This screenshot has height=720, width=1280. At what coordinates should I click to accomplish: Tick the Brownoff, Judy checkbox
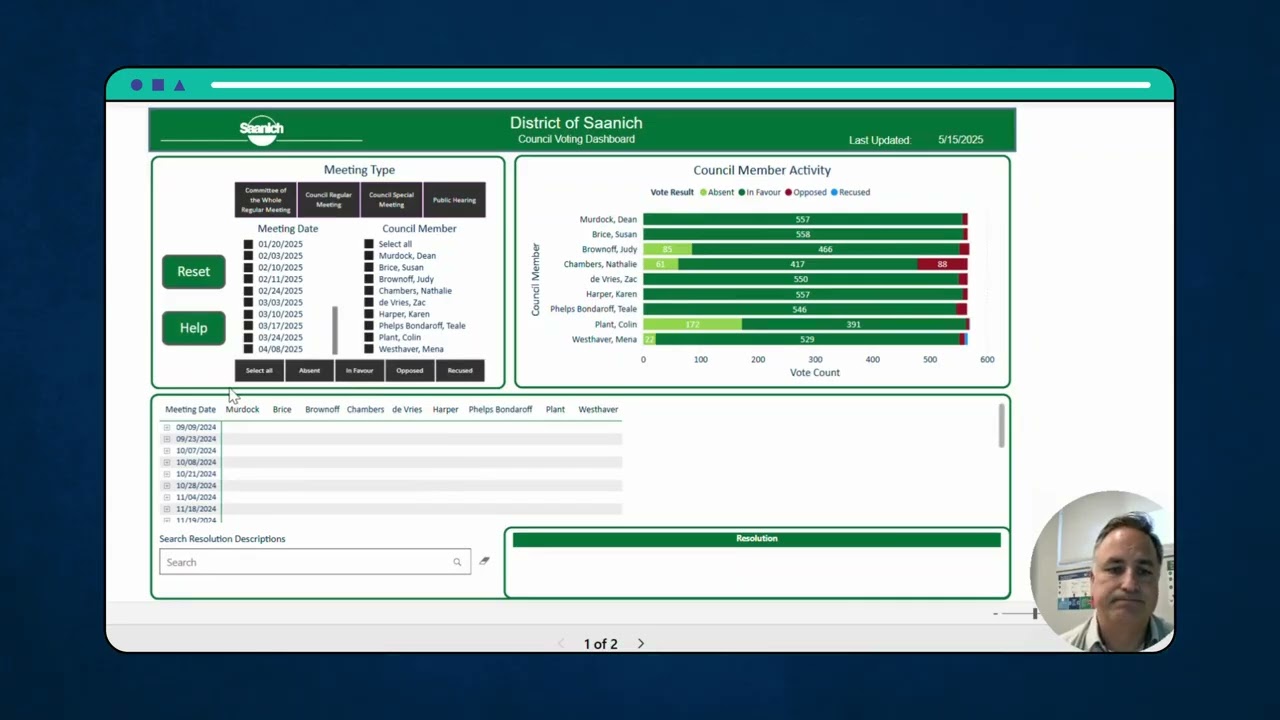[x=369, y=280]
